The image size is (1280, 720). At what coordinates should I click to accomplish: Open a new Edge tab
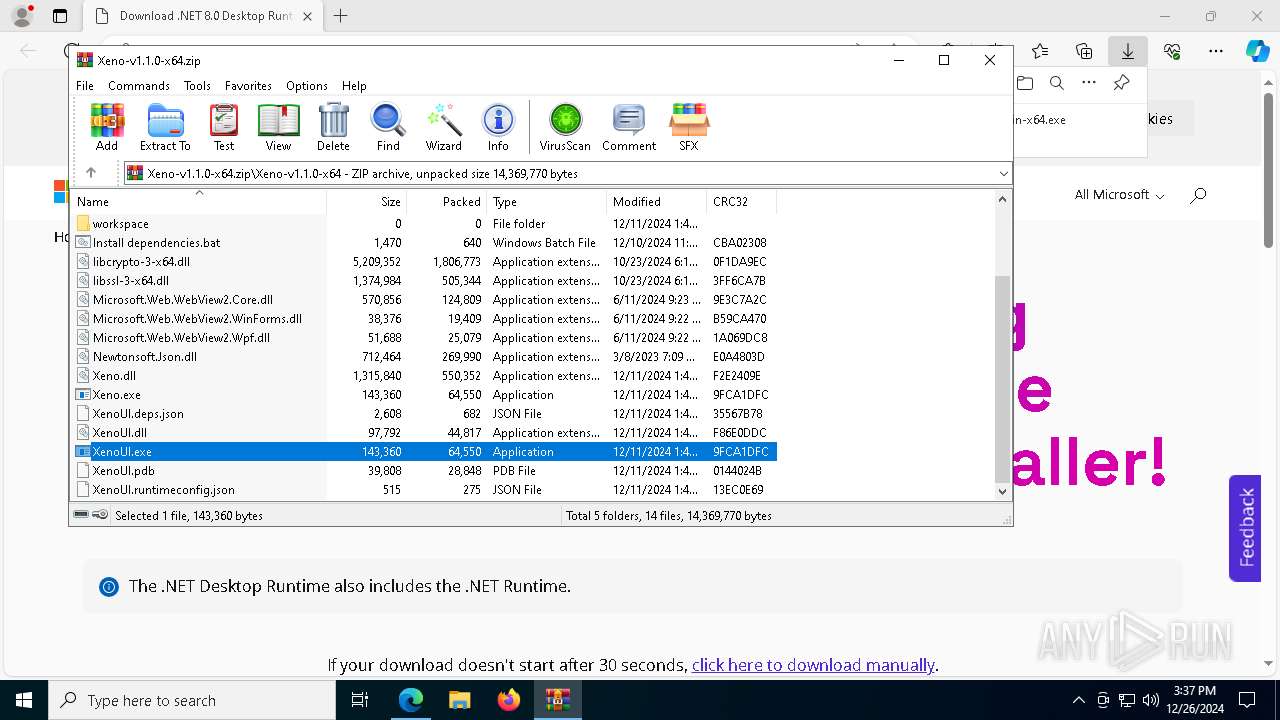(340, 16)
